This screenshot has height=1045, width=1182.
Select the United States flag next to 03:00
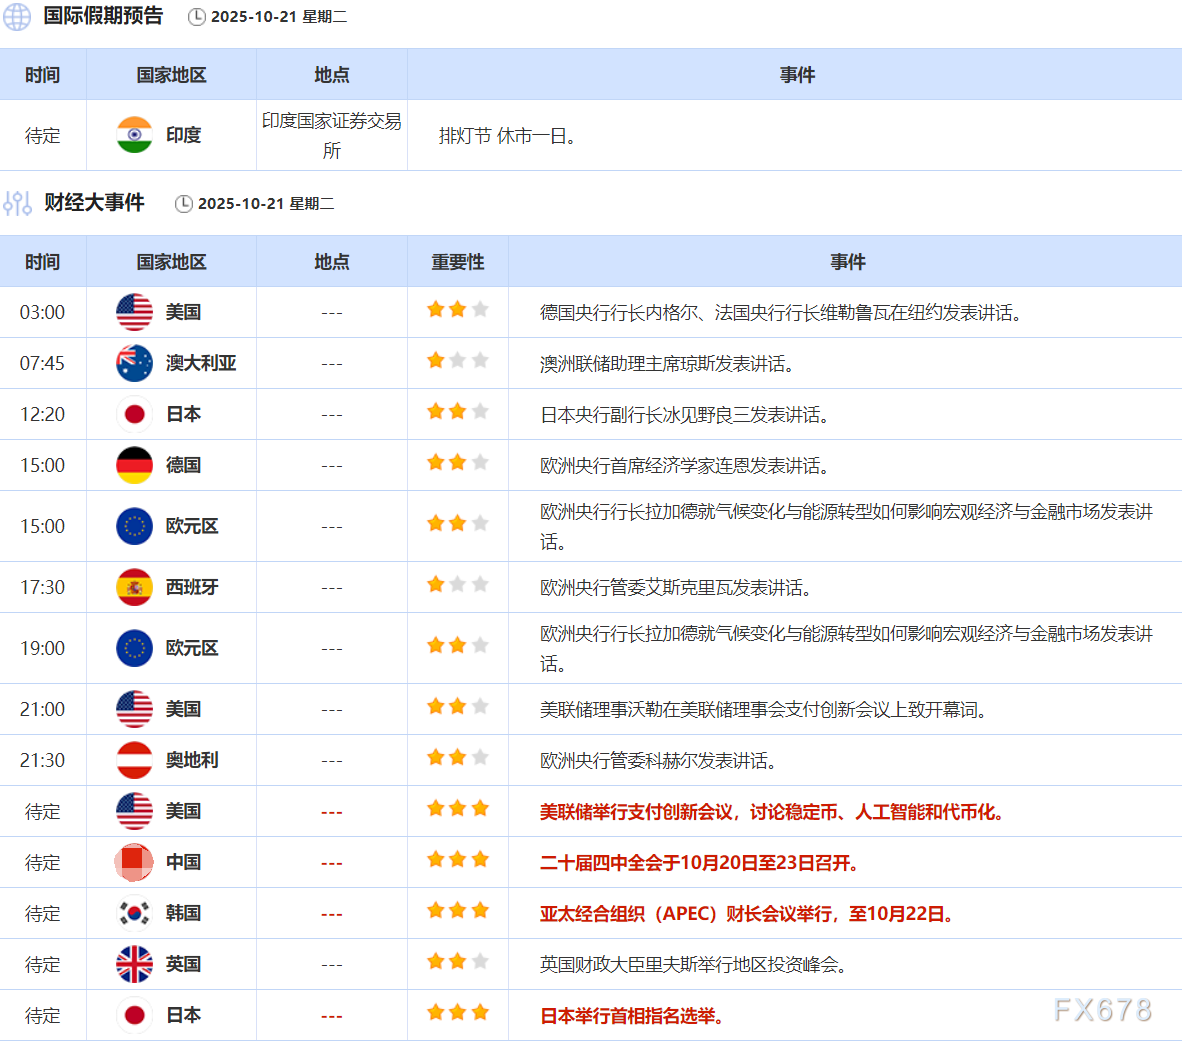tap(132, 311)
